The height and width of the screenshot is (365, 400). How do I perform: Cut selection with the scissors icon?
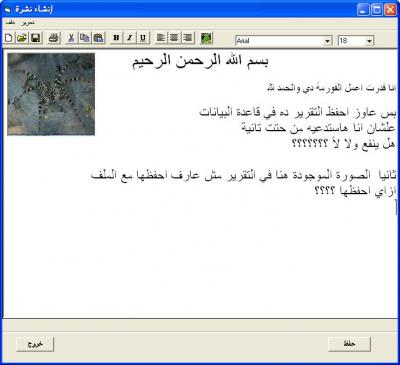71,38
